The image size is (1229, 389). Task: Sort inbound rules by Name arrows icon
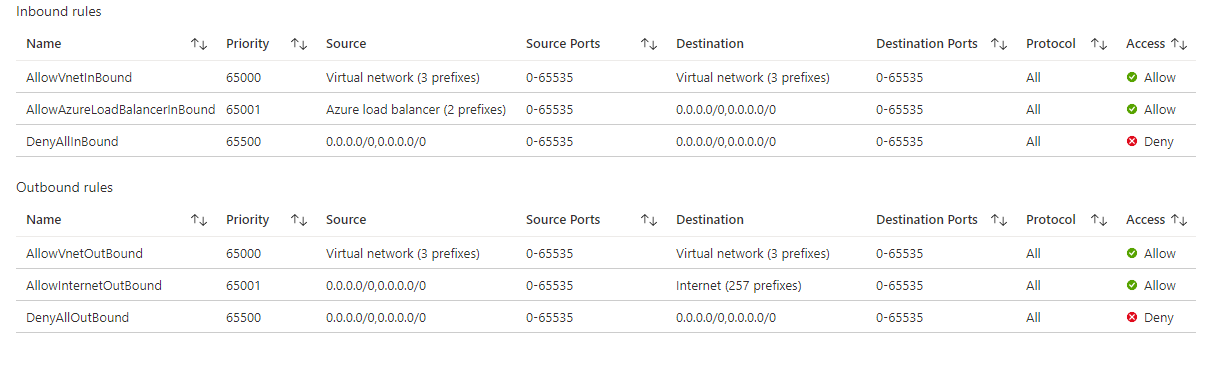pyautogui.click(x=198, y=44)
